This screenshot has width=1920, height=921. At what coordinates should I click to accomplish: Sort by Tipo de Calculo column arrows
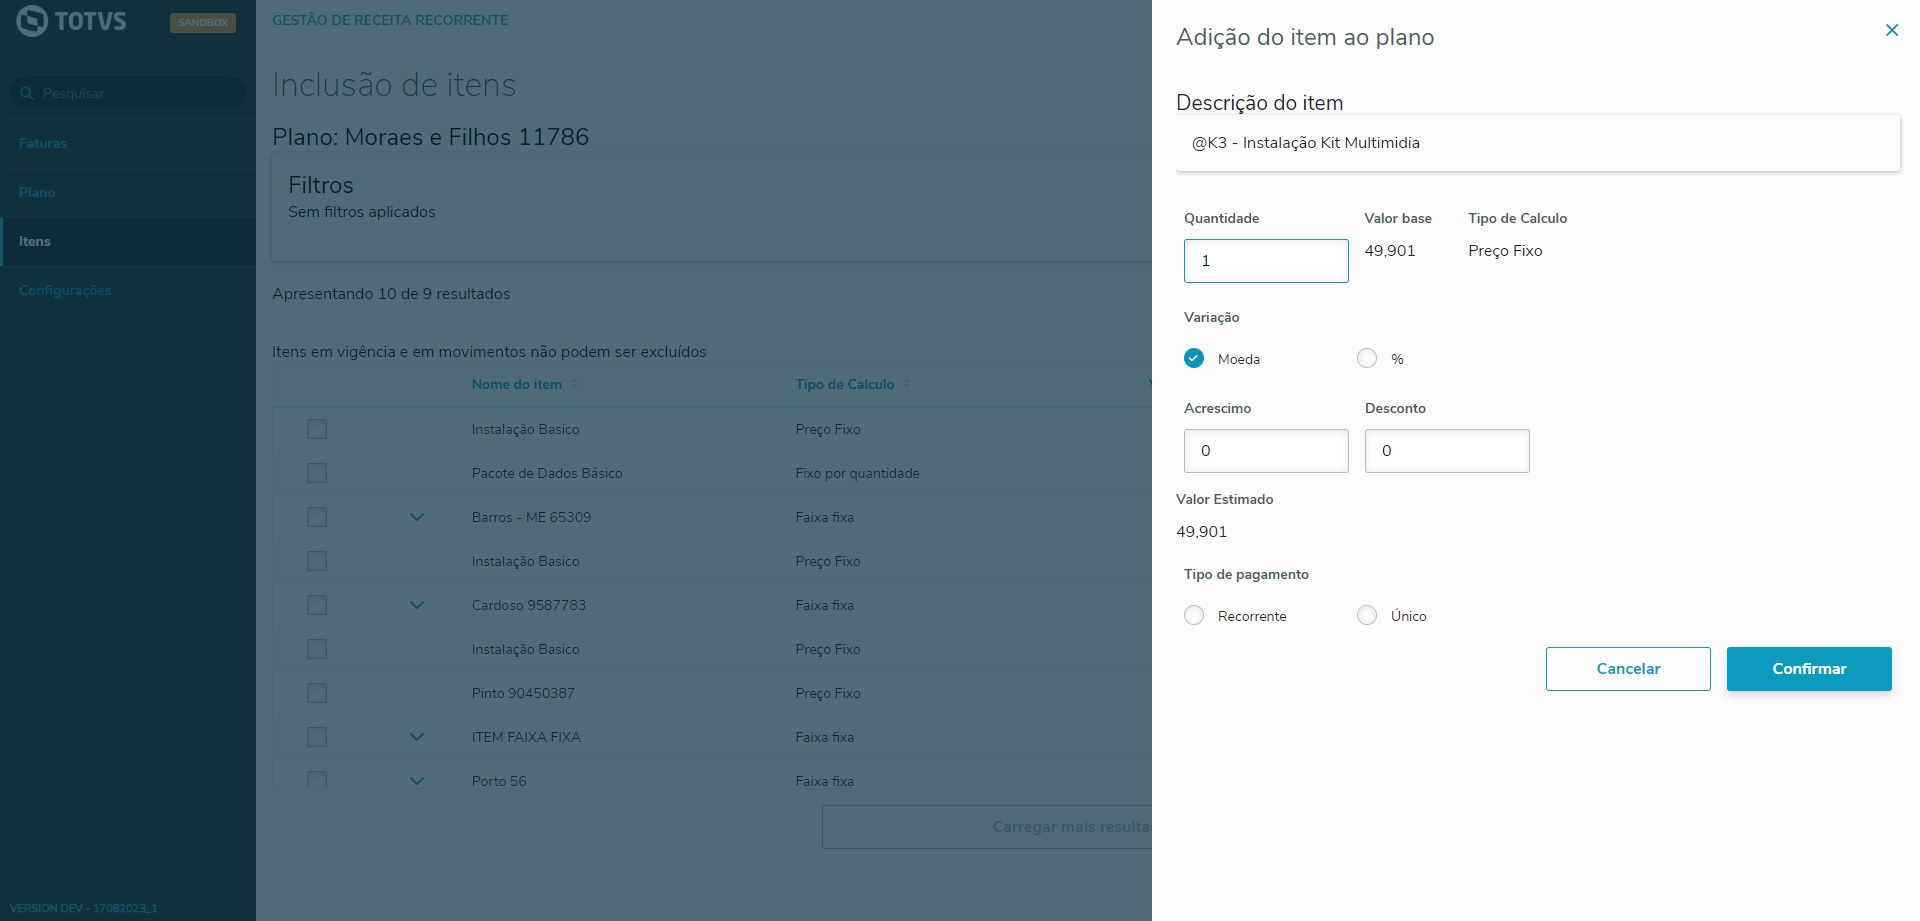(907, 384)
